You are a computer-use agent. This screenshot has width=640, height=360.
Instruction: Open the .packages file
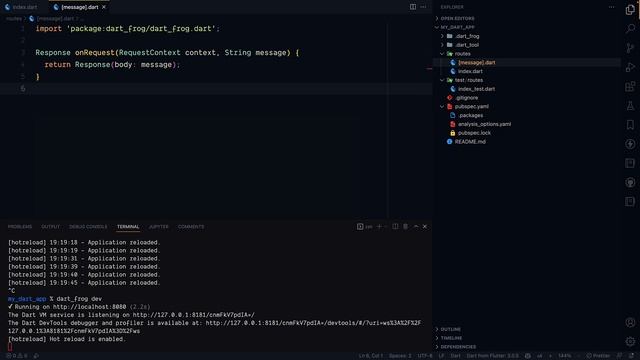click(x=471, y=116)
